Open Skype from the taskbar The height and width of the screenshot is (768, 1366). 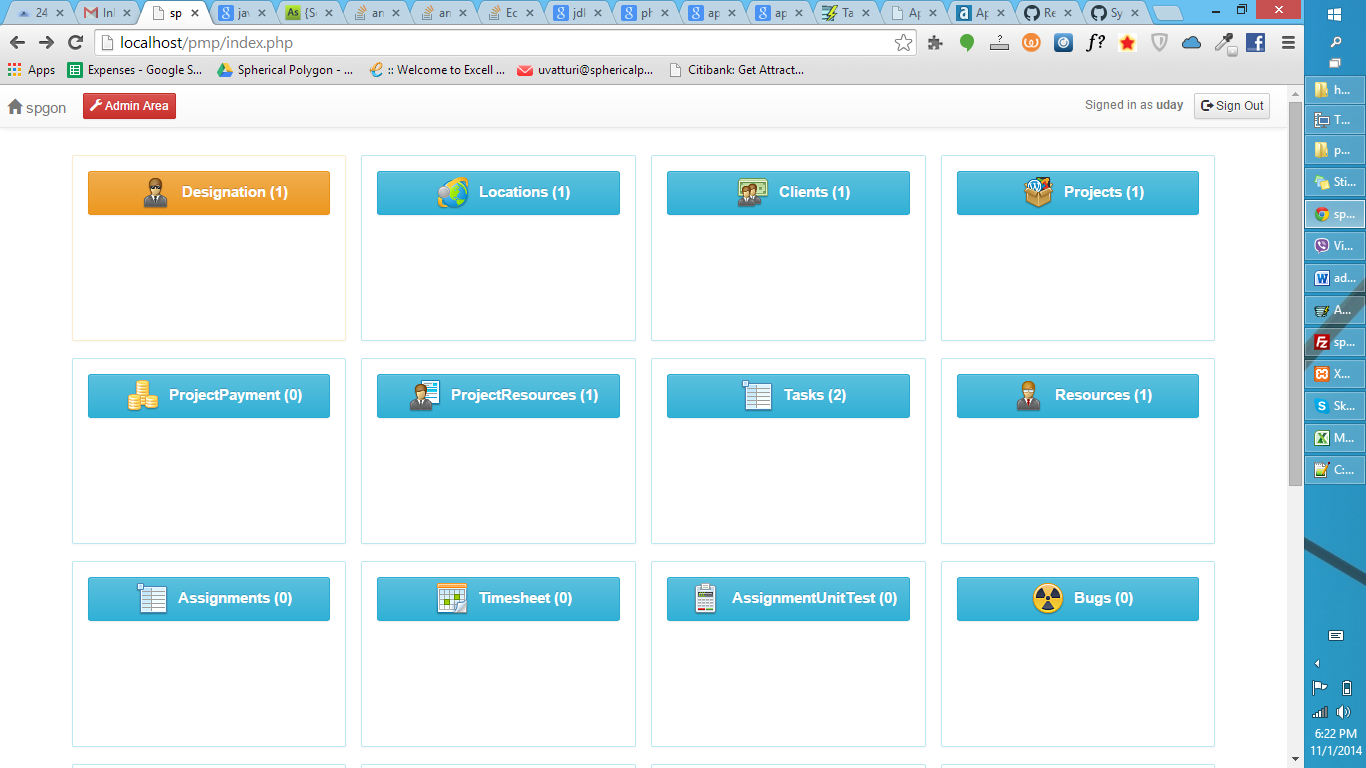tap(1335, 406)
